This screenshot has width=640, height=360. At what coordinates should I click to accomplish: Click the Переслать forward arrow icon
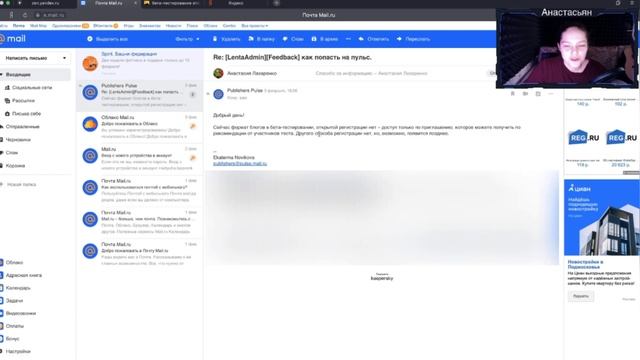coord(399,39)
